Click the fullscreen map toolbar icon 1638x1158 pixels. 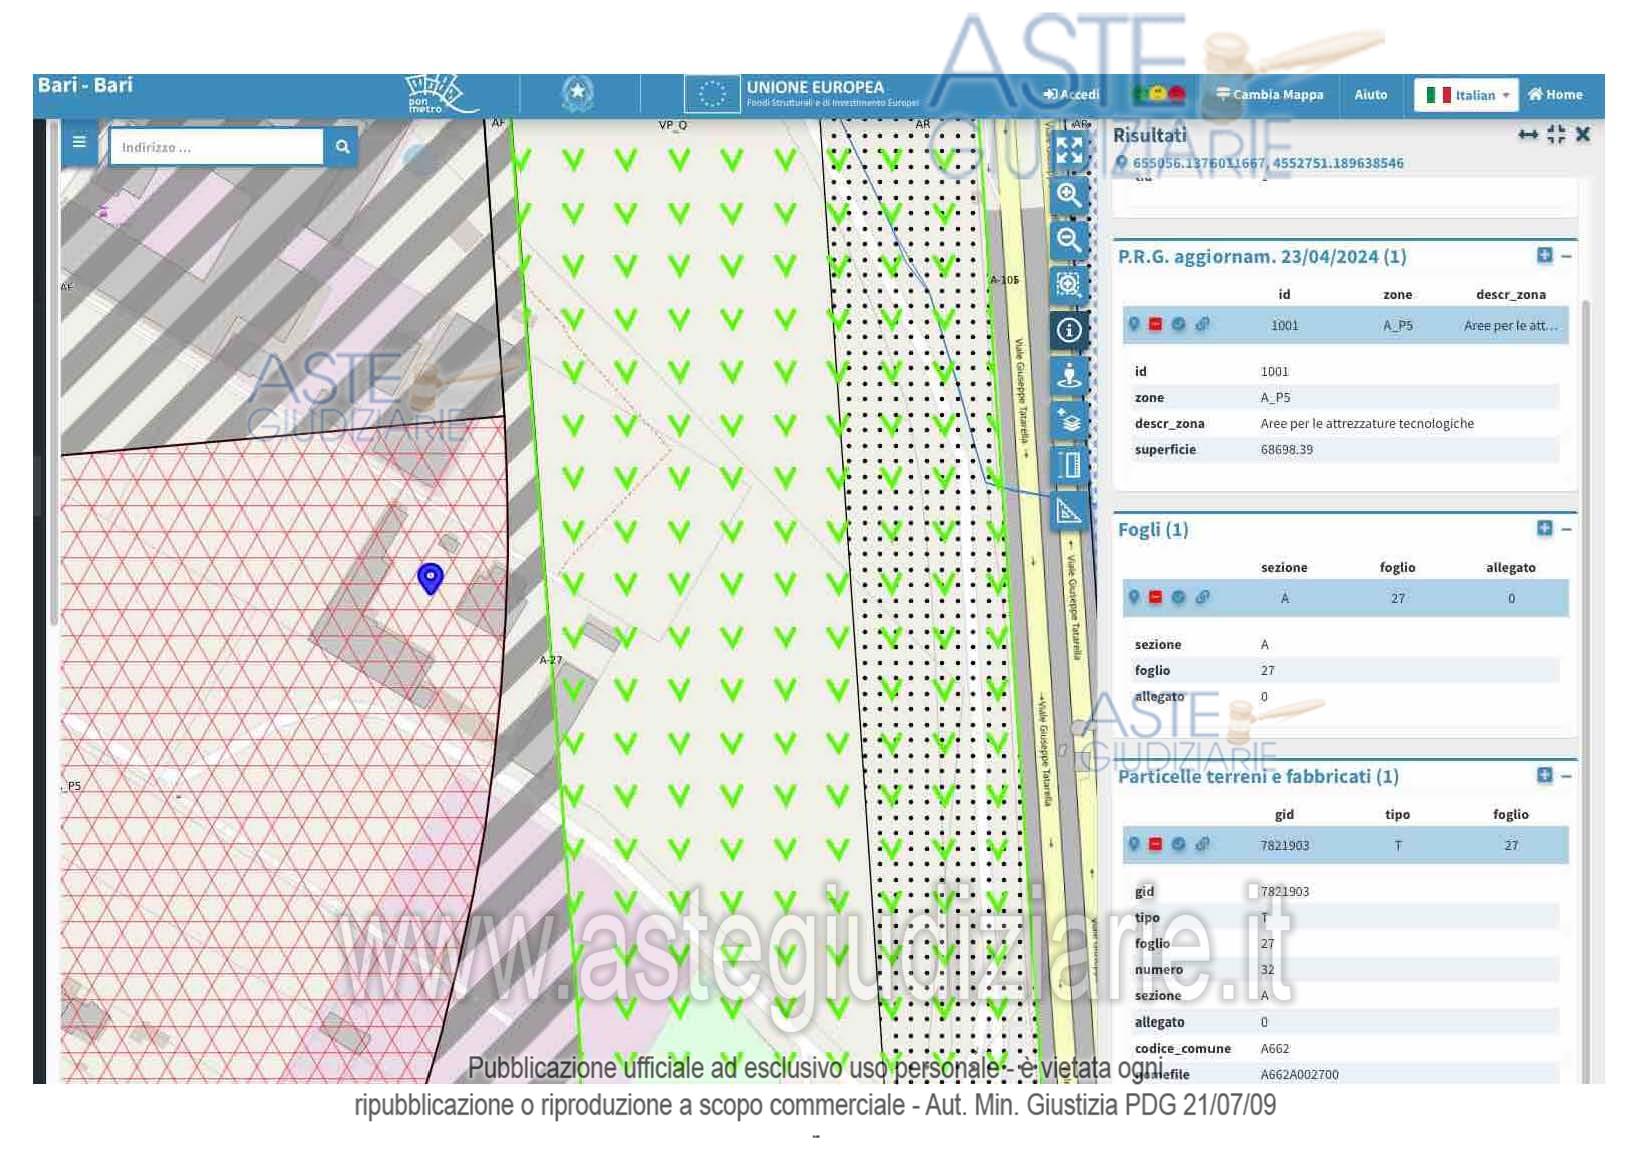[1069, 150]
